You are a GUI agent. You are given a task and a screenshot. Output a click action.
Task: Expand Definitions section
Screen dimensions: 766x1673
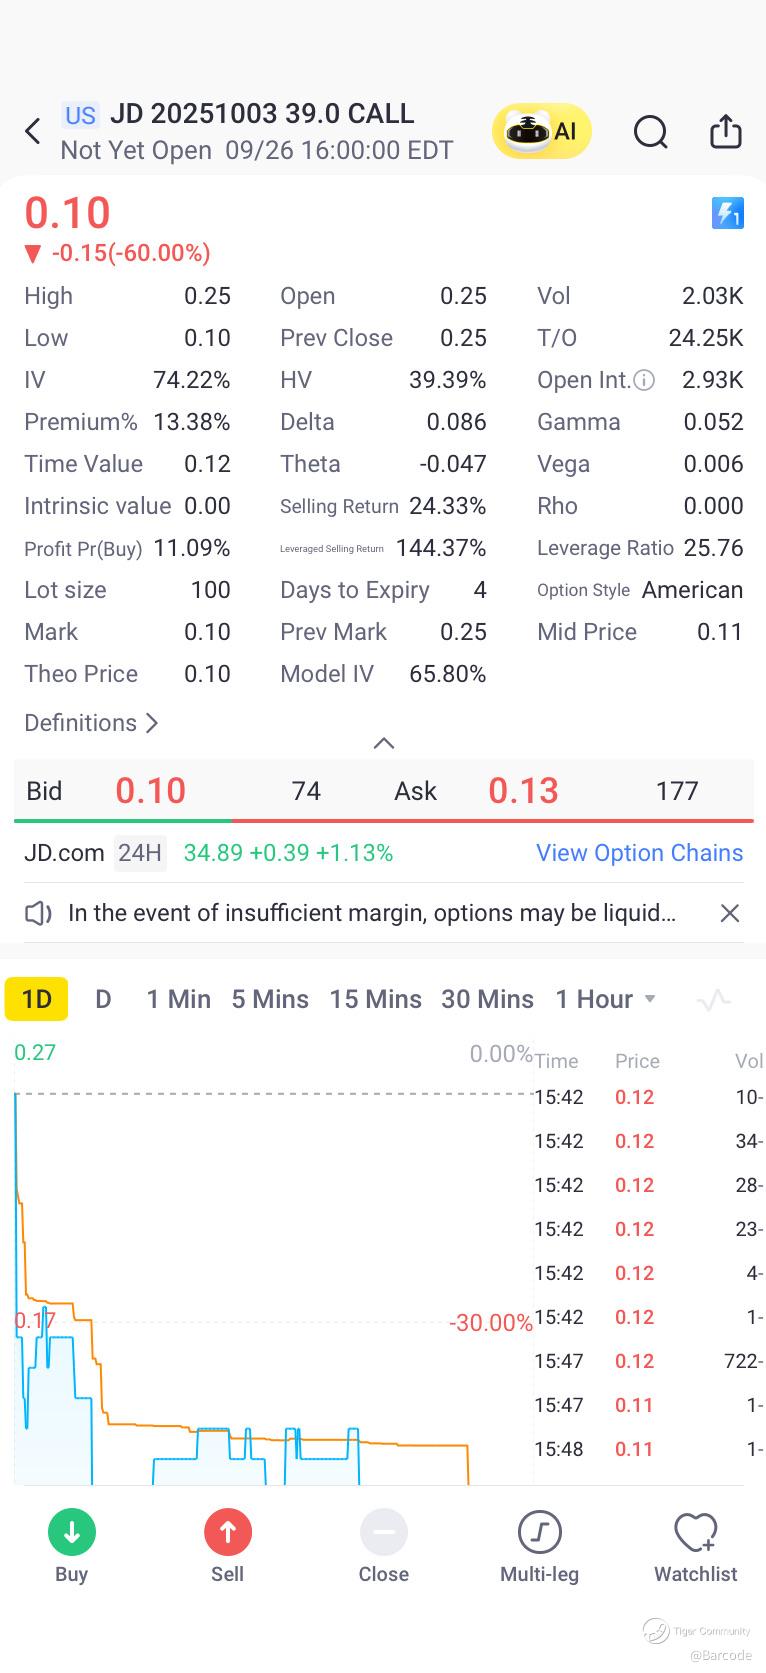tap(91, 723)
